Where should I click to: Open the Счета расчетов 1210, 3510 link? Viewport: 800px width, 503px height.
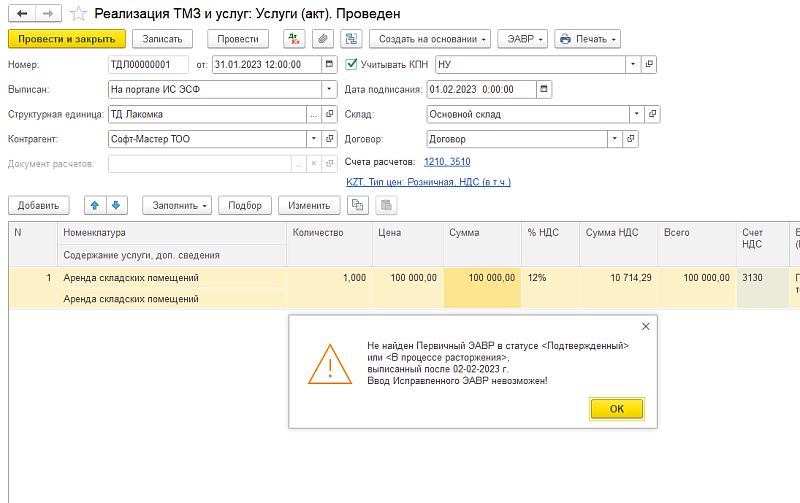[446, 161]
